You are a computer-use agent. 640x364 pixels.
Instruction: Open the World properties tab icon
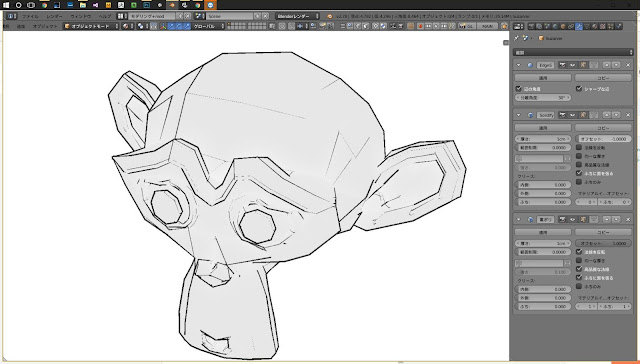point(555,26)
